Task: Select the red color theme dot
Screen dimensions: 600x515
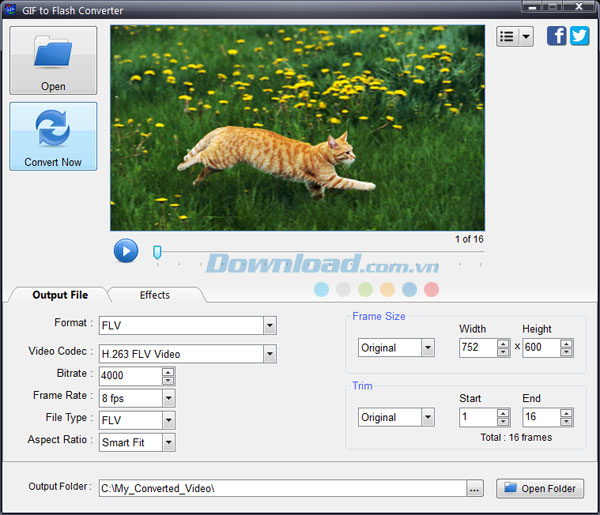Action: point(431,289)
